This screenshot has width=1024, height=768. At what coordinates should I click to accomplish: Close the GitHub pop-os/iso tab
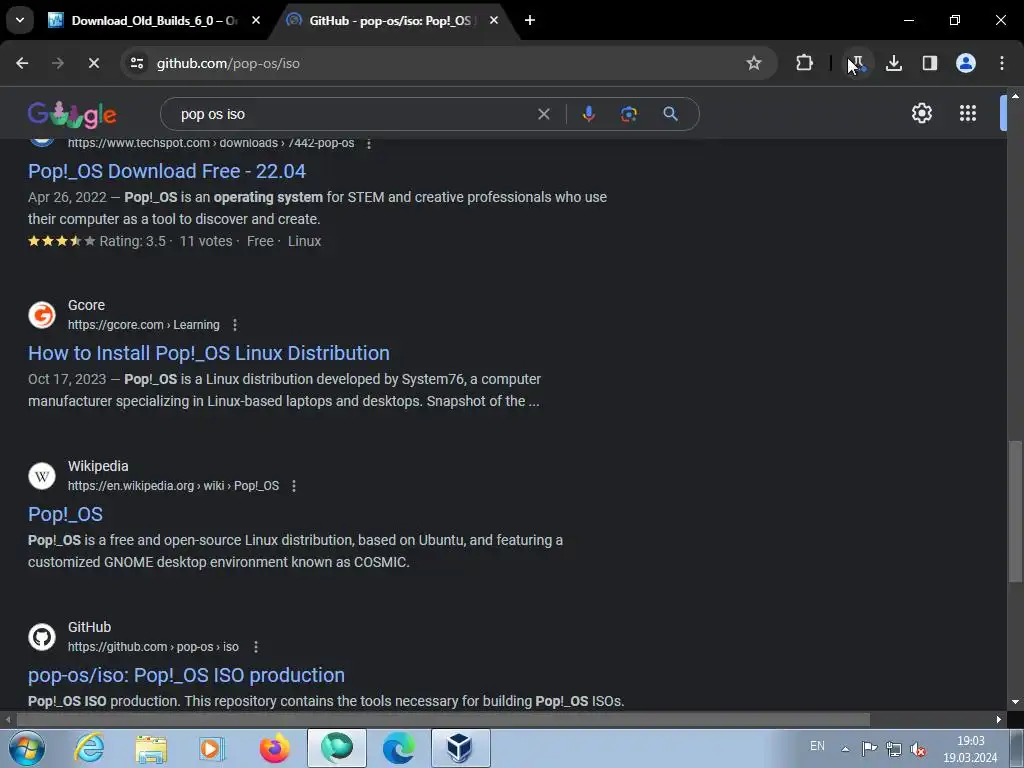tap(494, 20)
